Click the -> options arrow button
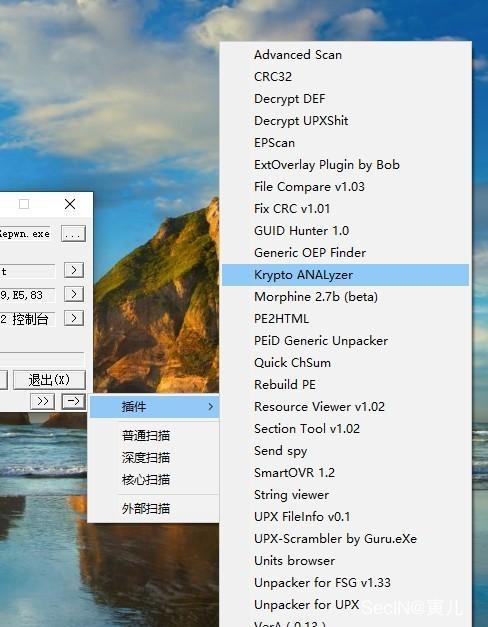488x627 pixels. [74, 401]
